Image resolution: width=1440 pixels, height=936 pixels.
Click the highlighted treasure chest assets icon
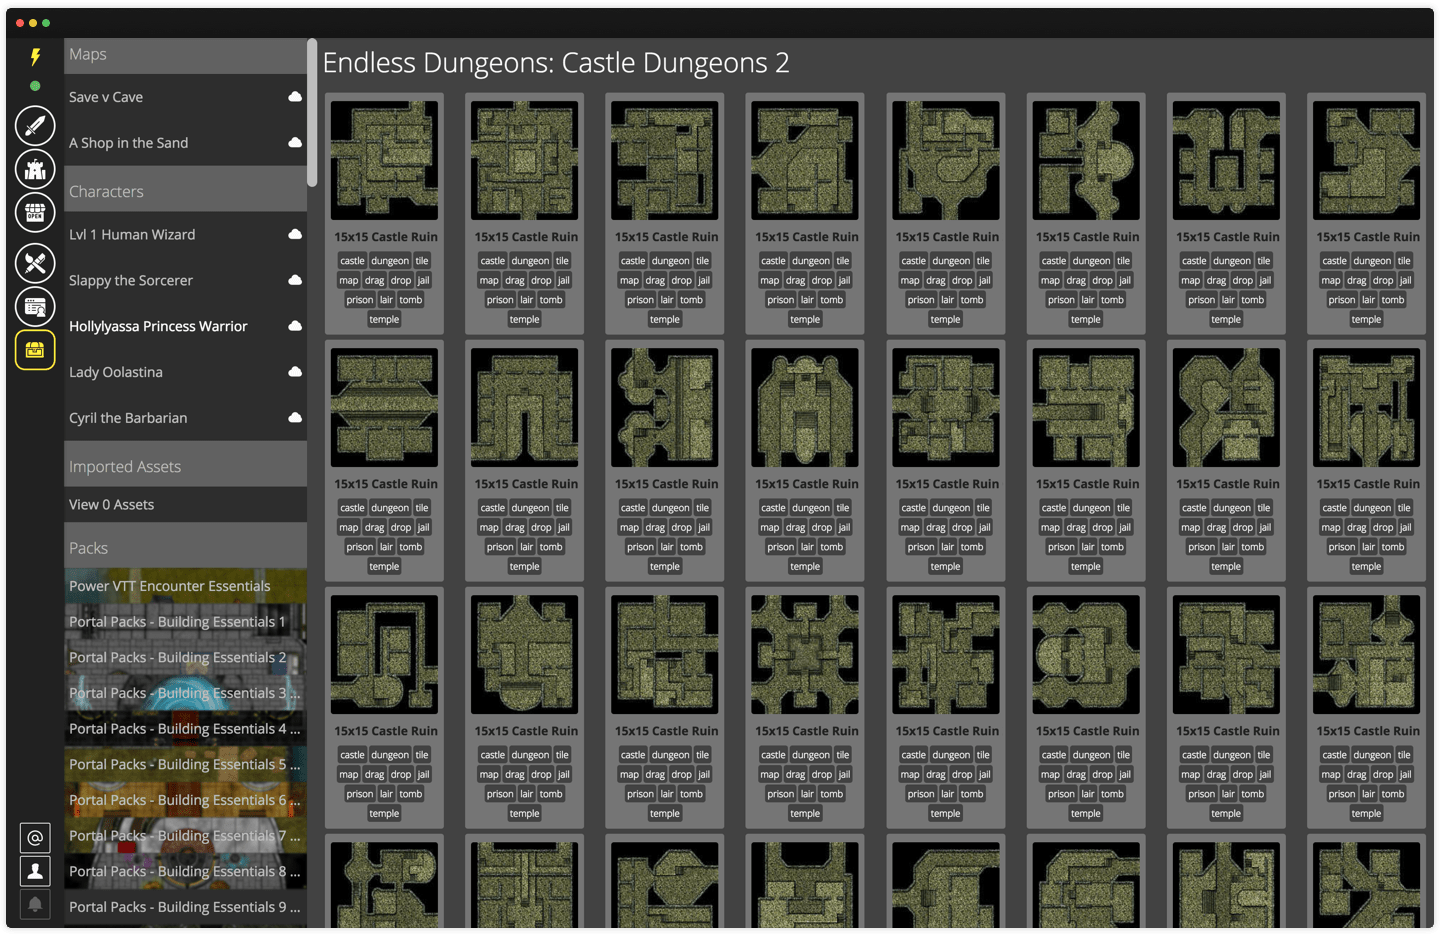34,350
